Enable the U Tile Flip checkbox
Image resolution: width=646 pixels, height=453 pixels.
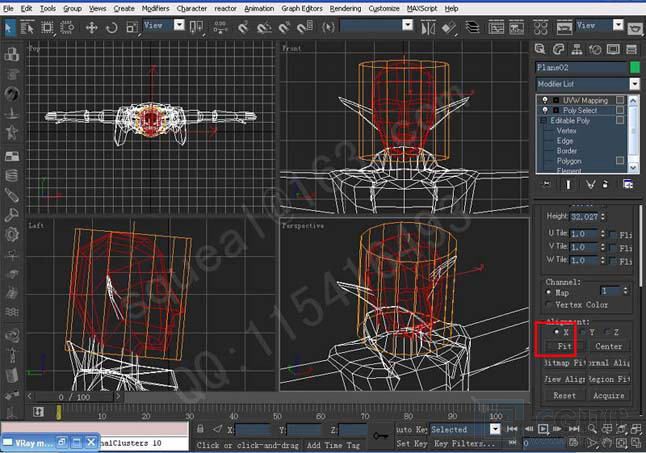point(613,235)
